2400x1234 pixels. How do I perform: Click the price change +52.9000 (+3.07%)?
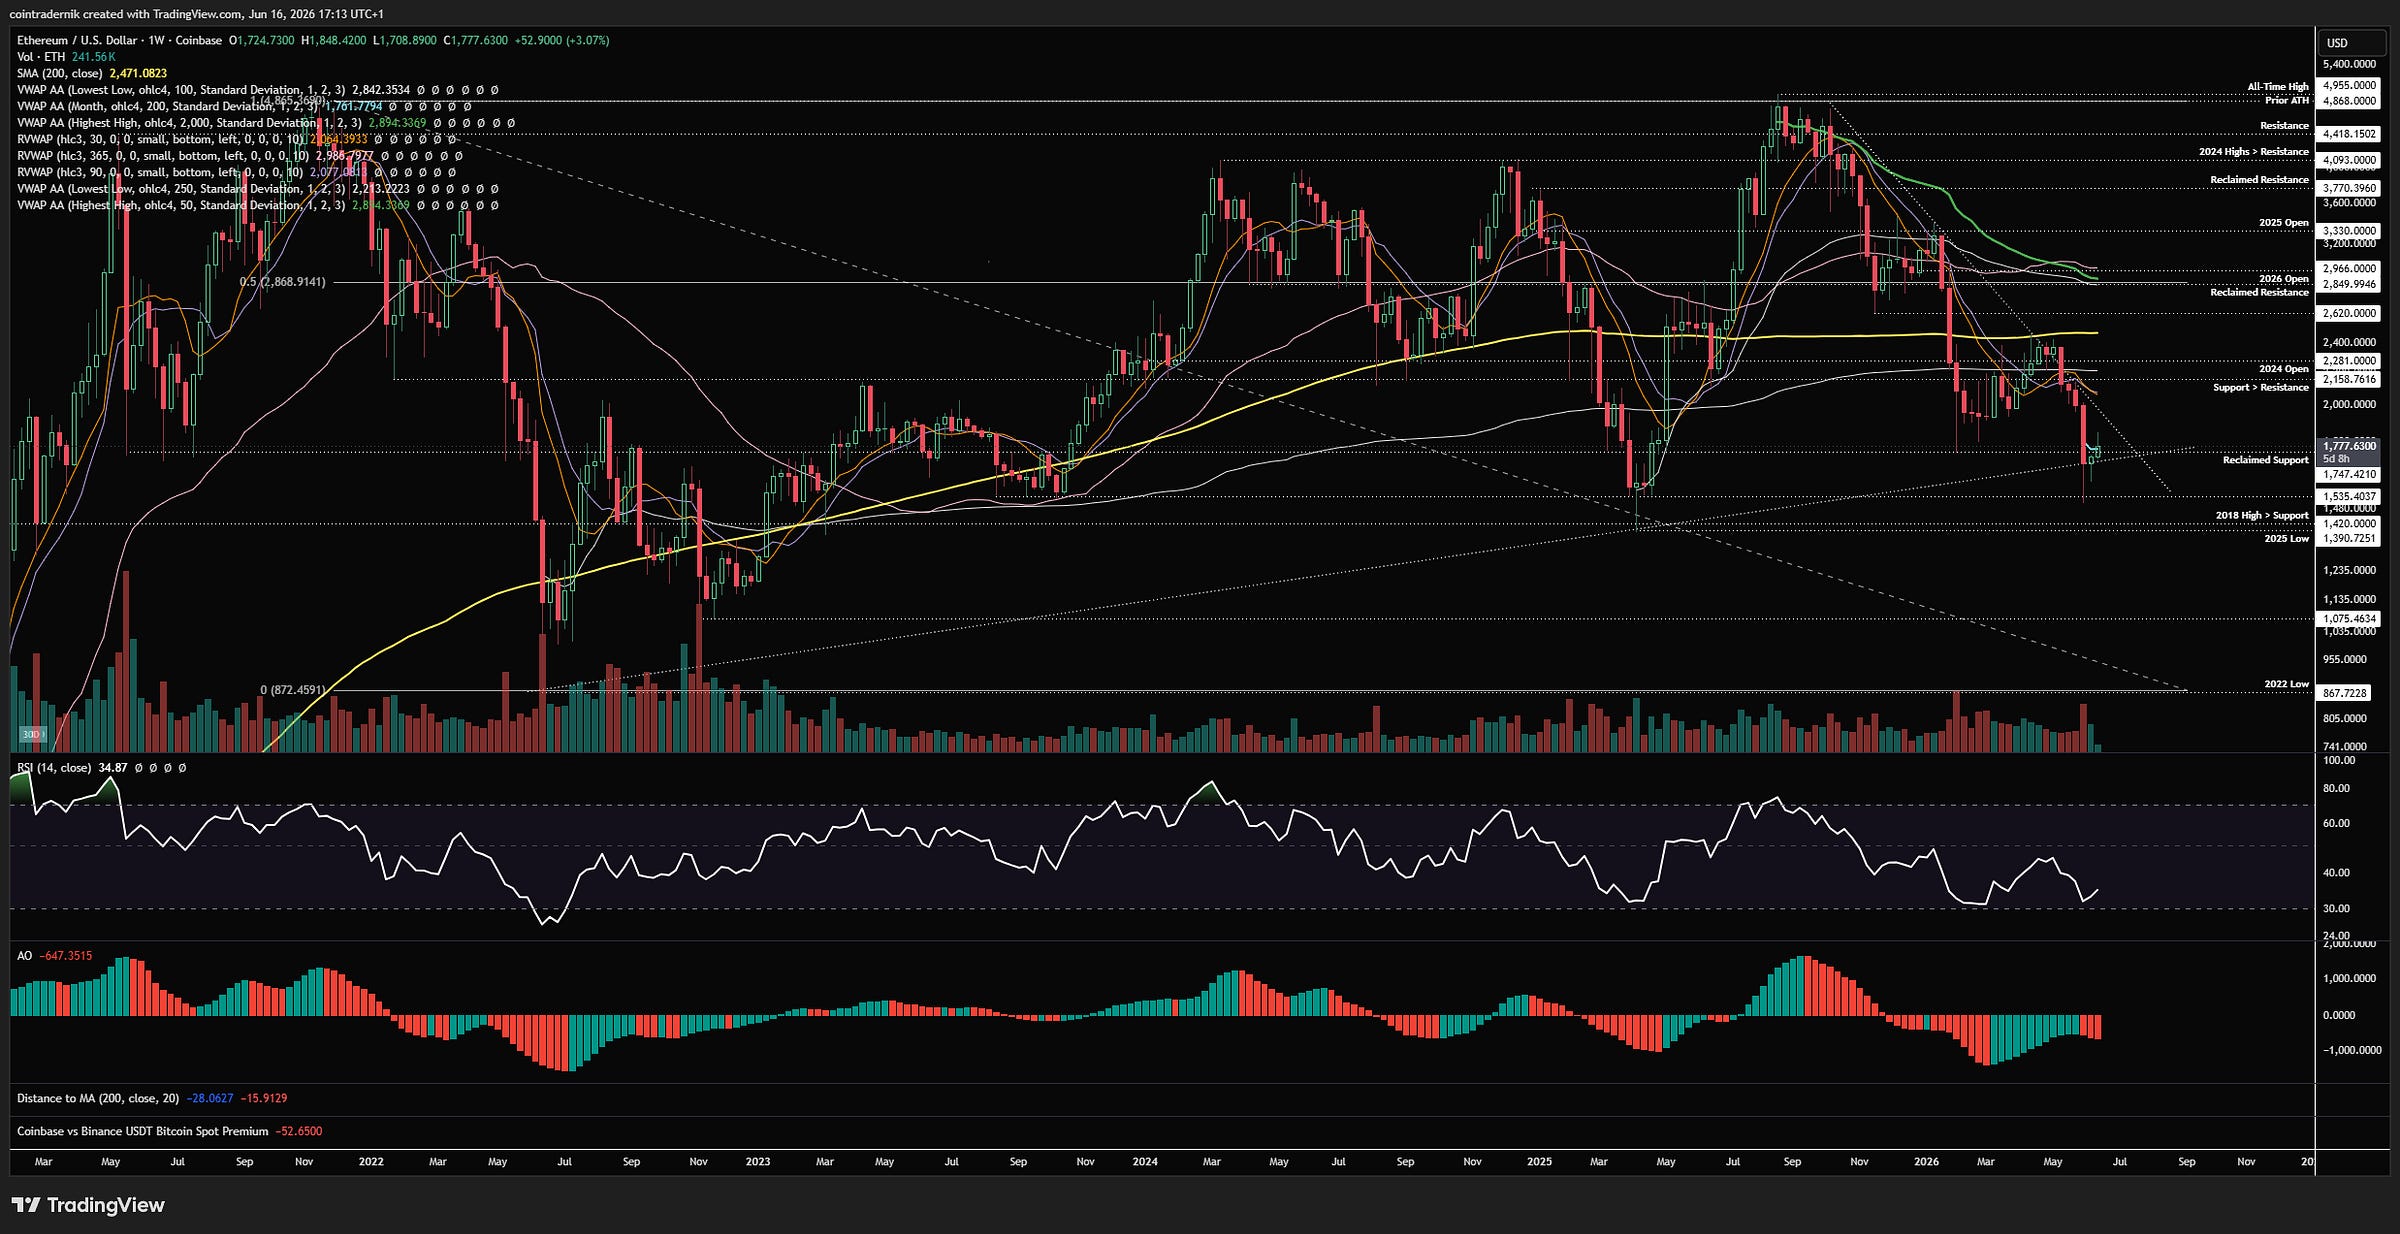tap(562, 40)
